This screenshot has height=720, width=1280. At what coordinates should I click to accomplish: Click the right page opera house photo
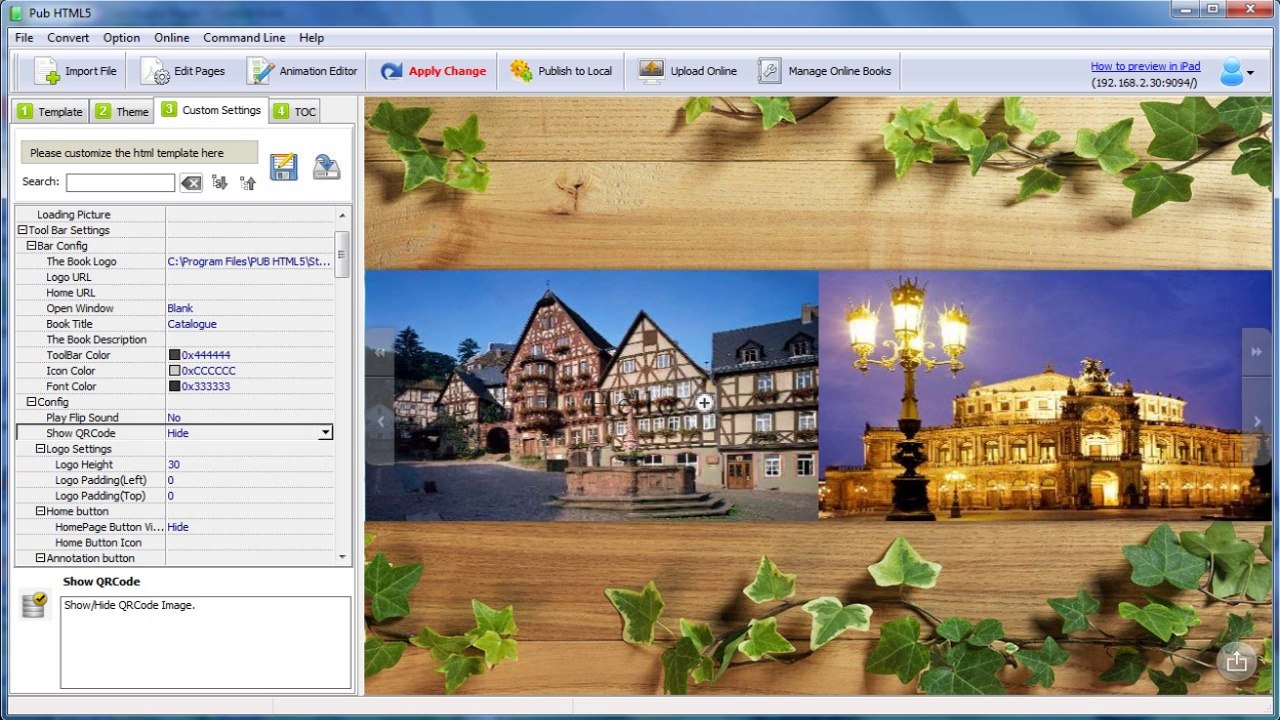[x=1044, y=395]
